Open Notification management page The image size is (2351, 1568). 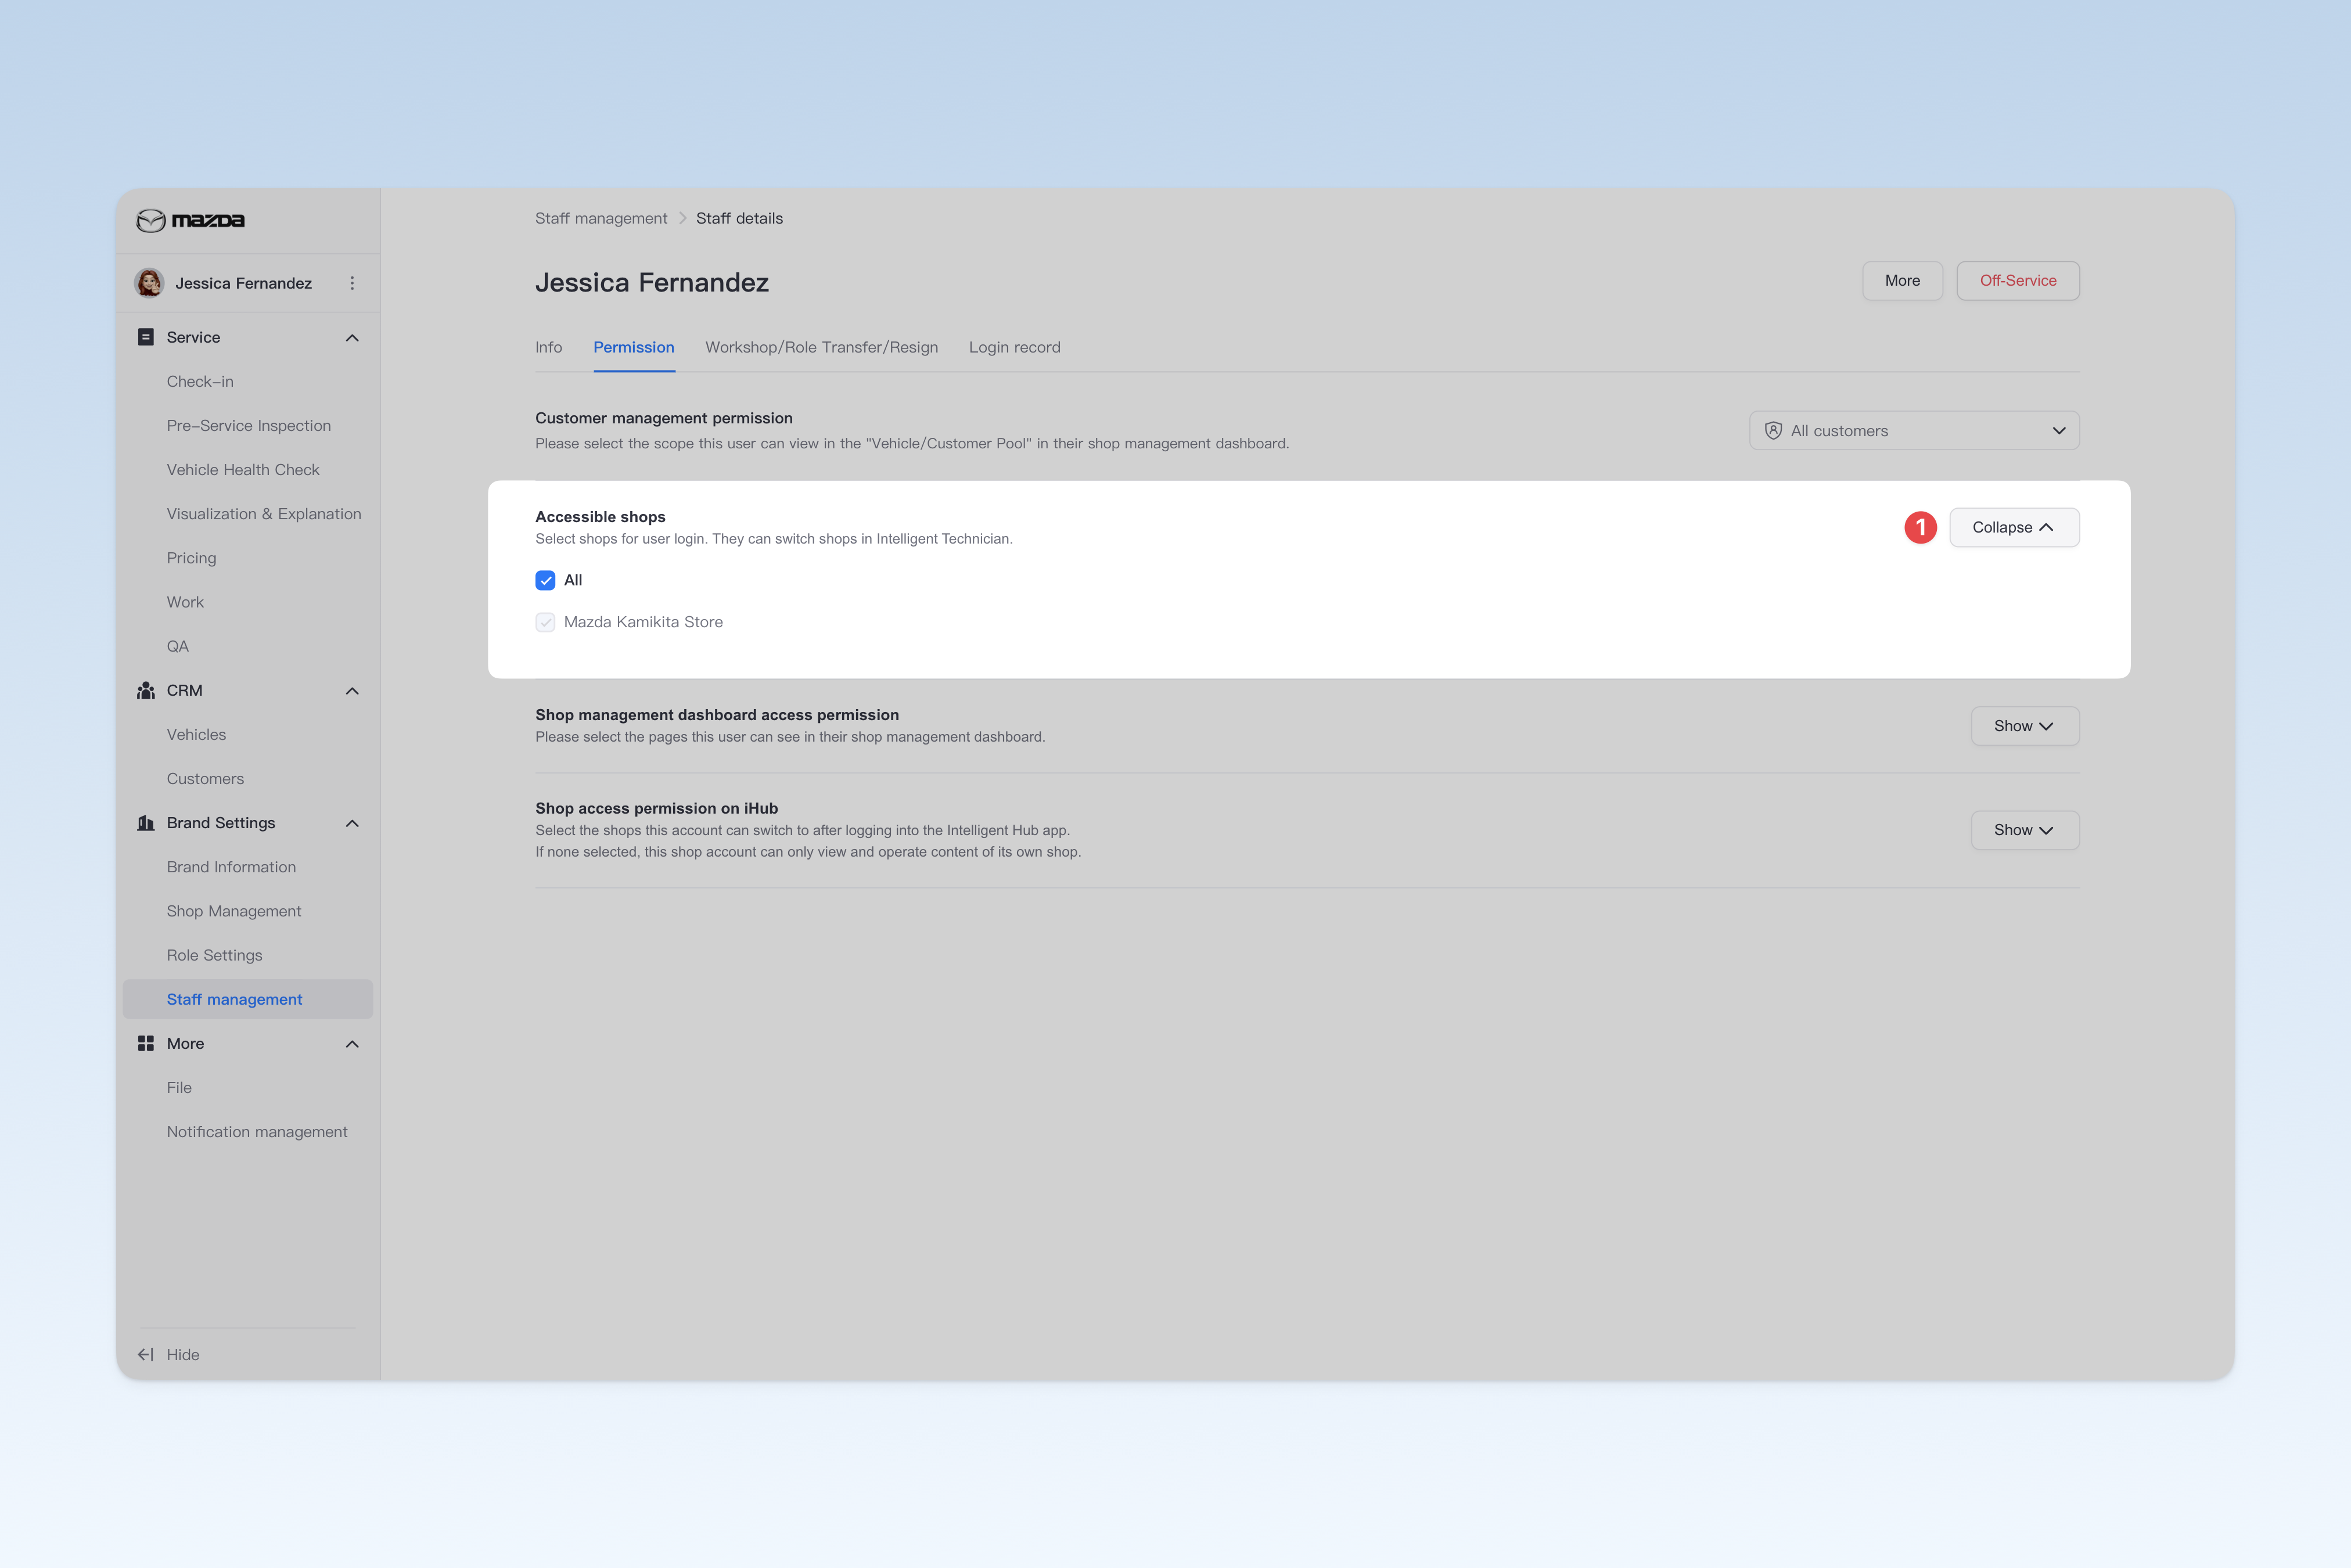point(257,1132)
